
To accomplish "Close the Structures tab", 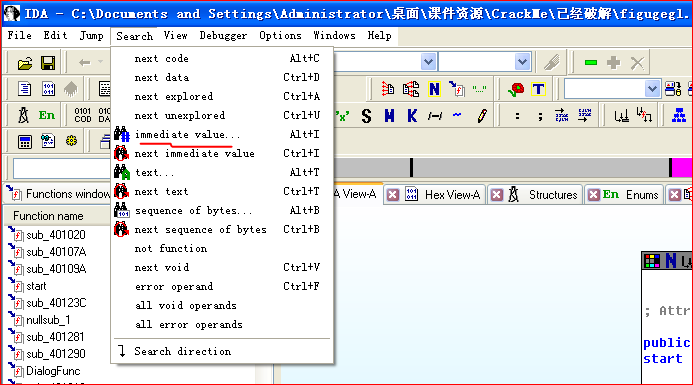I will point(497,195).
